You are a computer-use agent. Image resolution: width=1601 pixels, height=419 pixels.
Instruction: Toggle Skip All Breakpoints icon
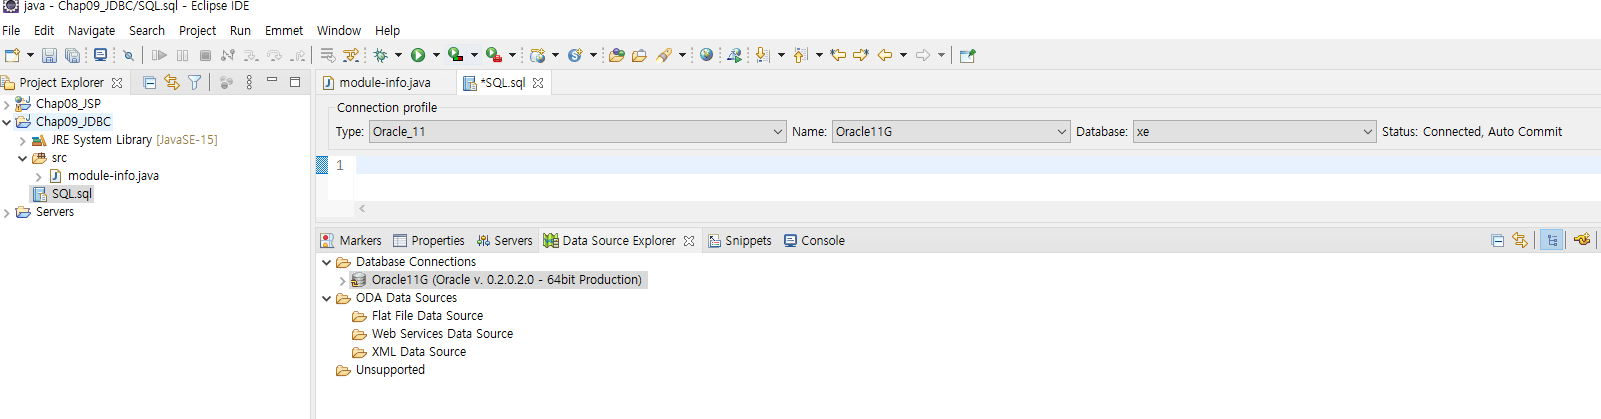pos(128,55)
